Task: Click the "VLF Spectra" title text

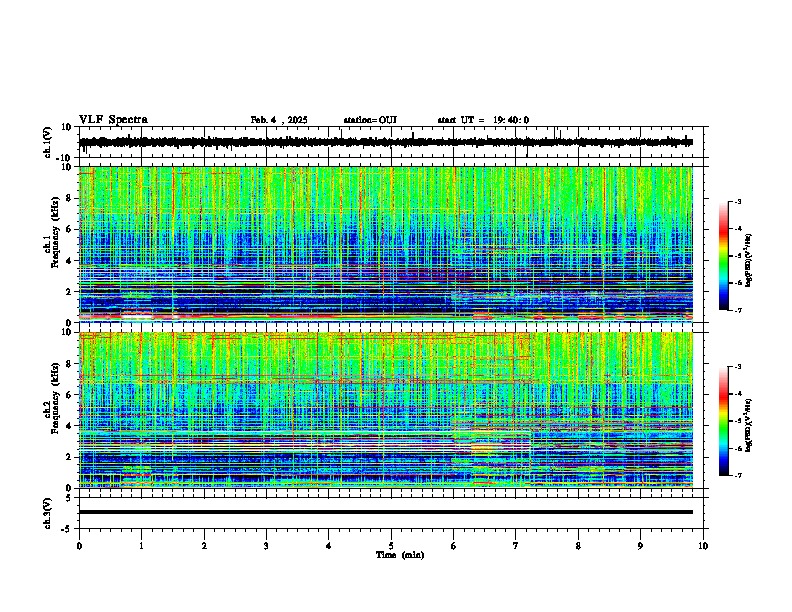Action: click(113, 120)
